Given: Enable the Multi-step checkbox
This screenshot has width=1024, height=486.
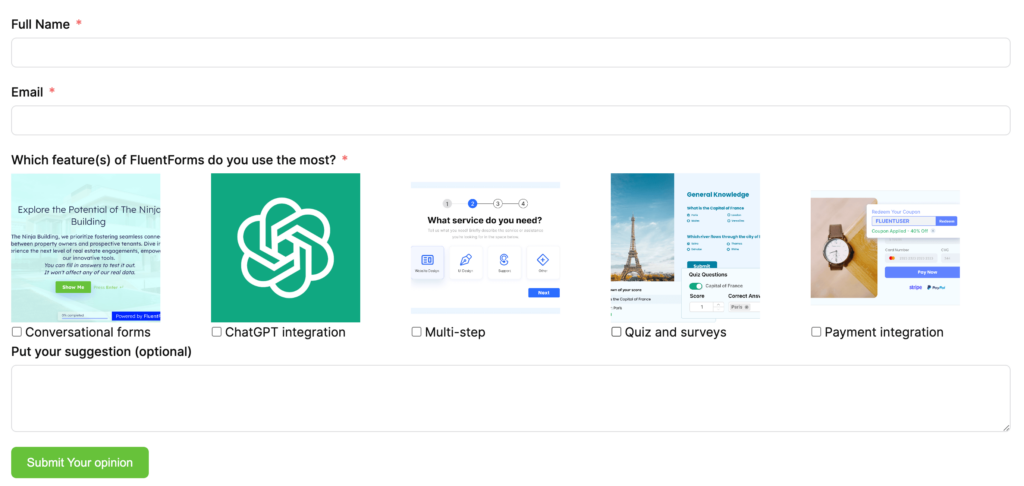Looking at the screenshot, I should tap(417, 332).
